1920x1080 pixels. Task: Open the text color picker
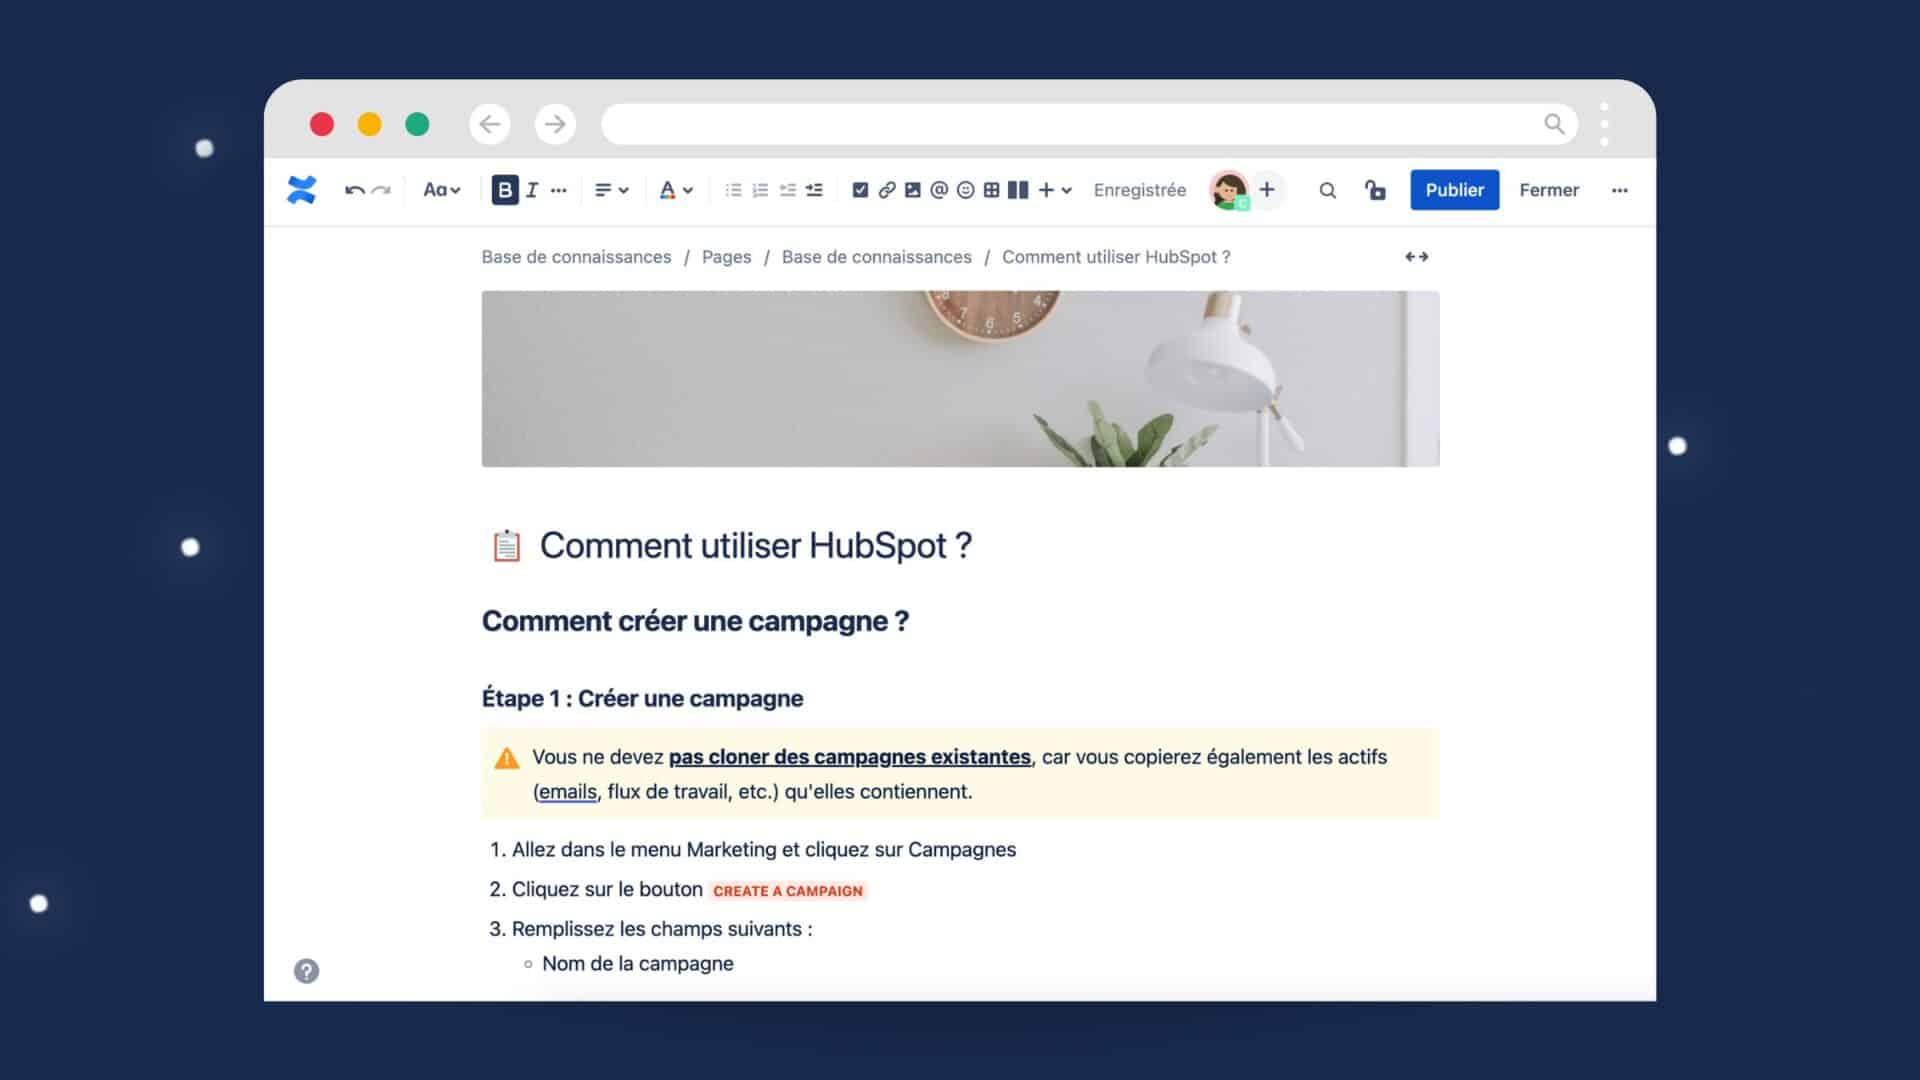pyautogui.click(x=676, y=190)
